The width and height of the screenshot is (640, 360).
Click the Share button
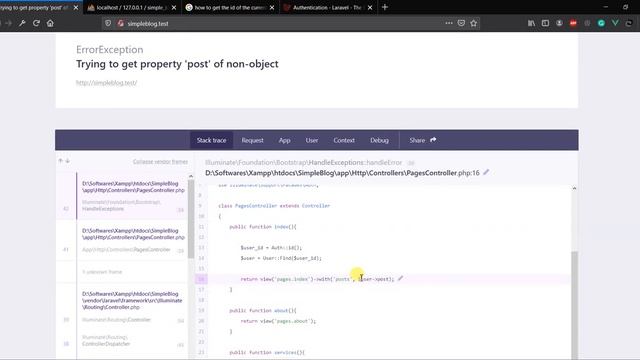click(423, 140)
